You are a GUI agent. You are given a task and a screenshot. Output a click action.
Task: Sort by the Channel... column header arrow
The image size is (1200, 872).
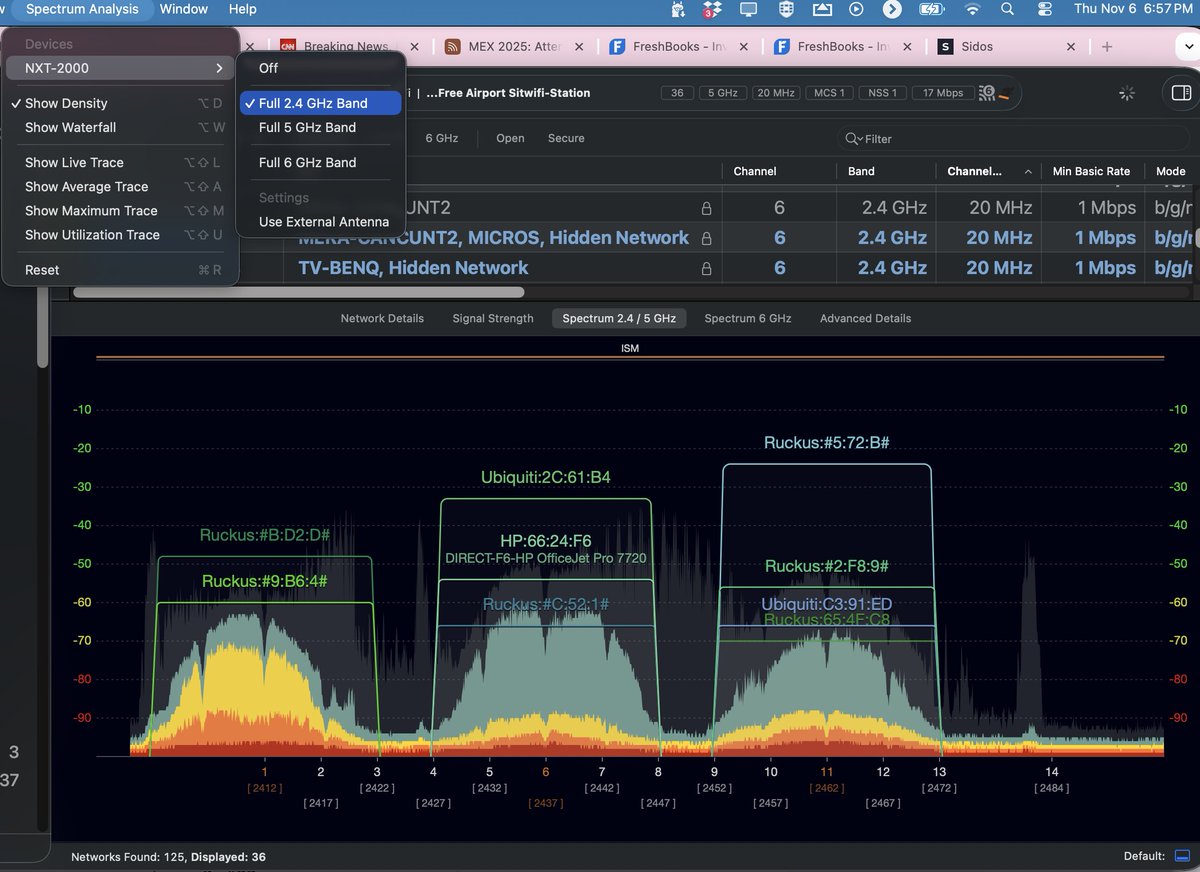click(x=1027, y=171)
